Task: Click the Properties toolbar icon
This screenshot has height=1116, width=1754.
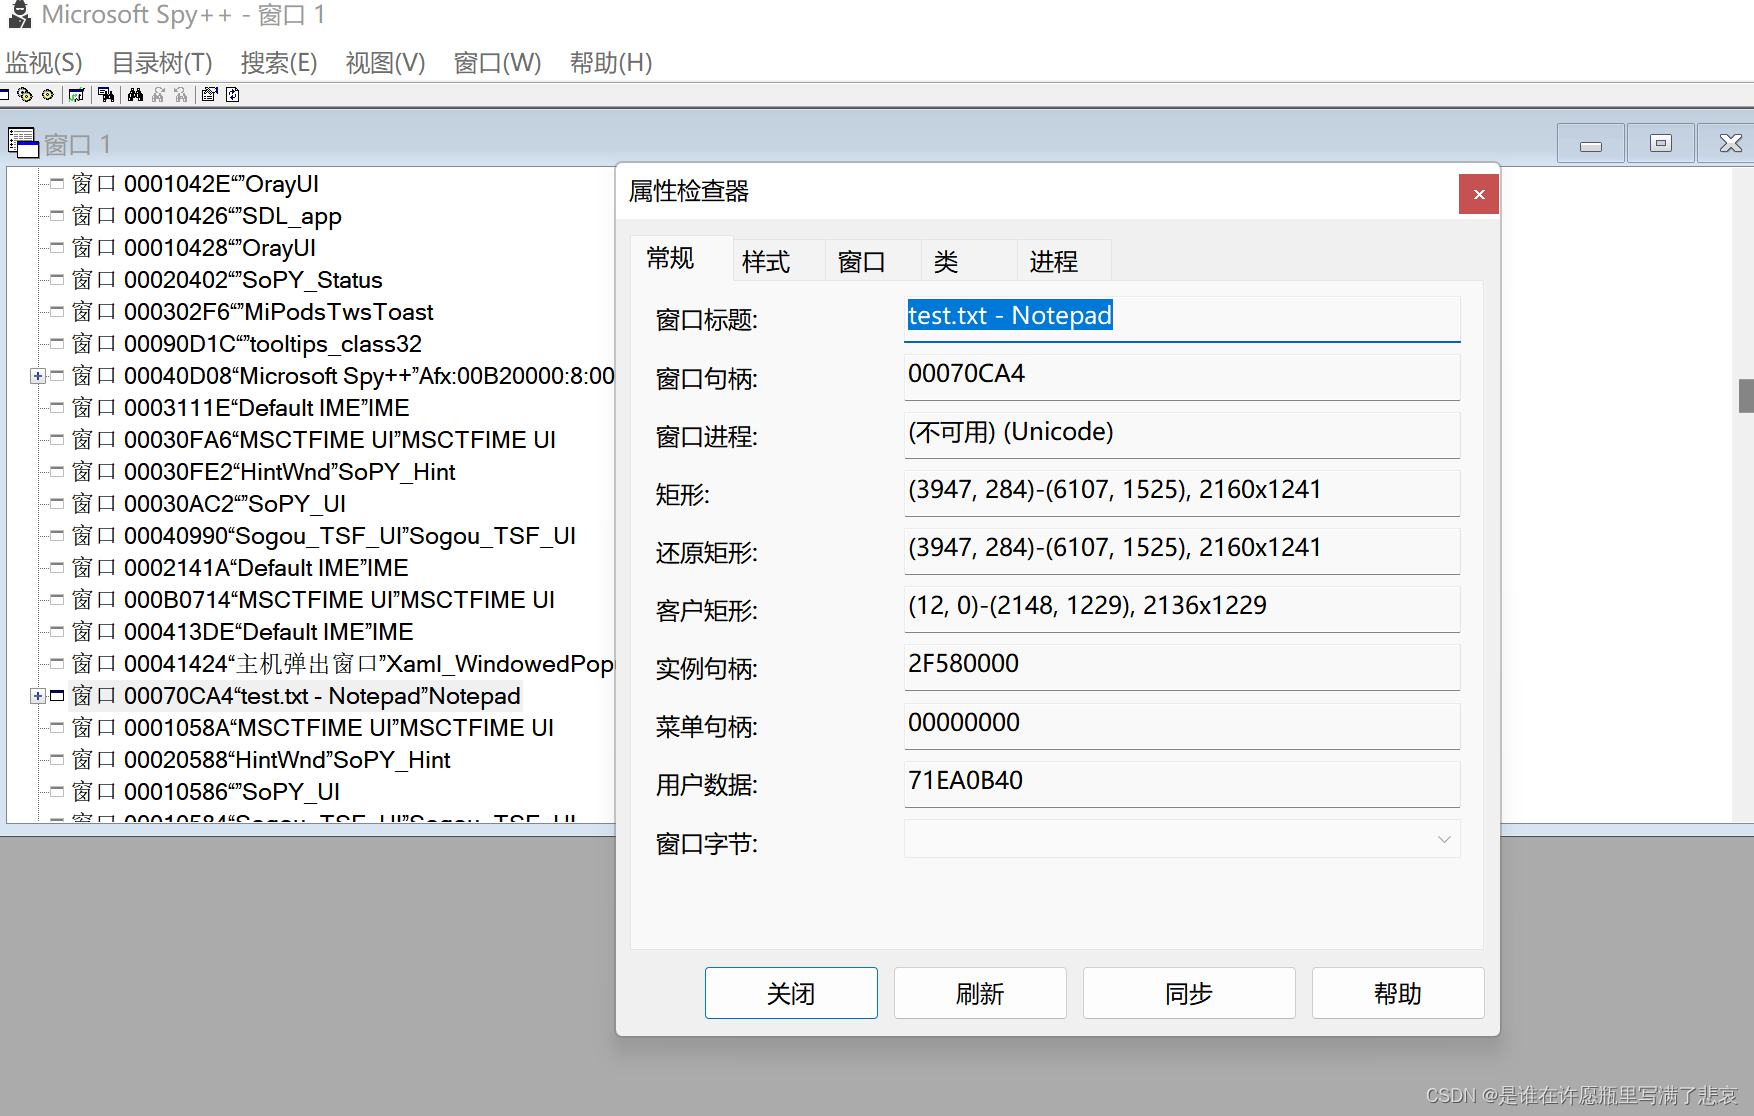Action: pyautogui.click(x=209, y=95)
